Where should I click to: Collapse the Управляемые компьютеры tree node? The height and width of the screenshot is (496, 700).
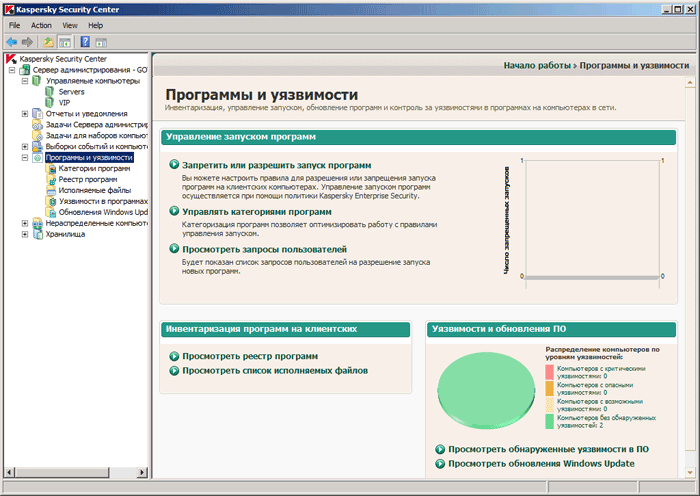pyautogui.click(x=25, y=81)
